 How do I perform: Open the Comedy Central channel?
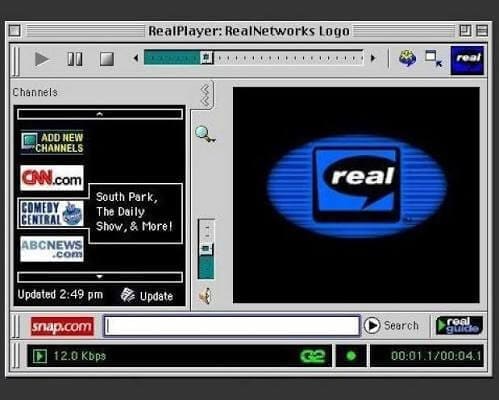(x=52, y=213)
